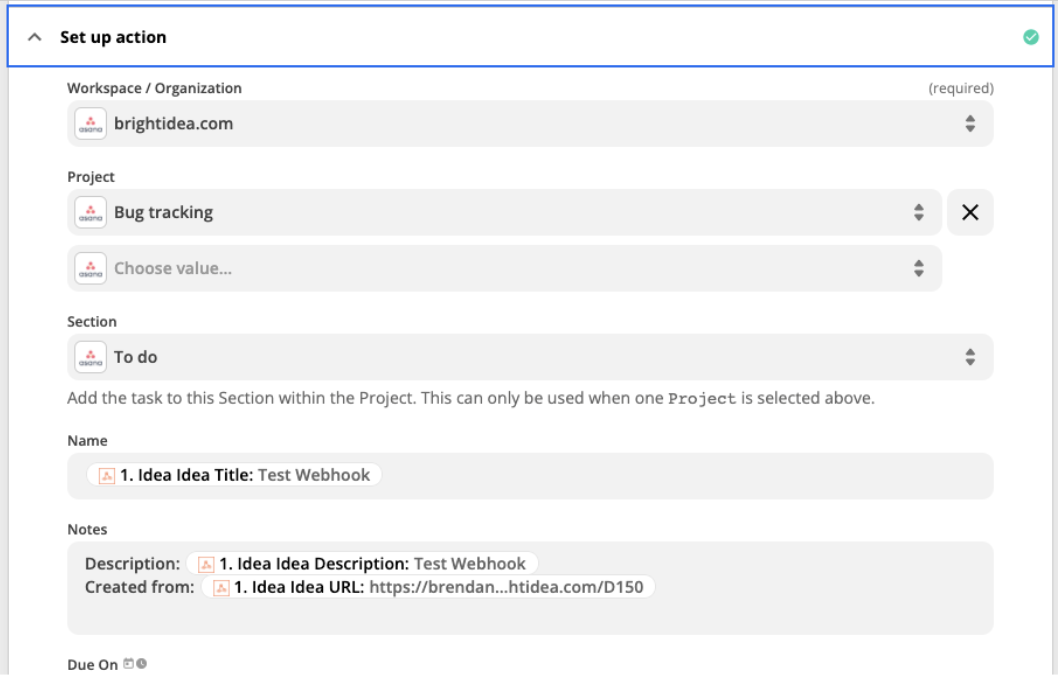Click the calendar icon next to Due On

(128, 664)
